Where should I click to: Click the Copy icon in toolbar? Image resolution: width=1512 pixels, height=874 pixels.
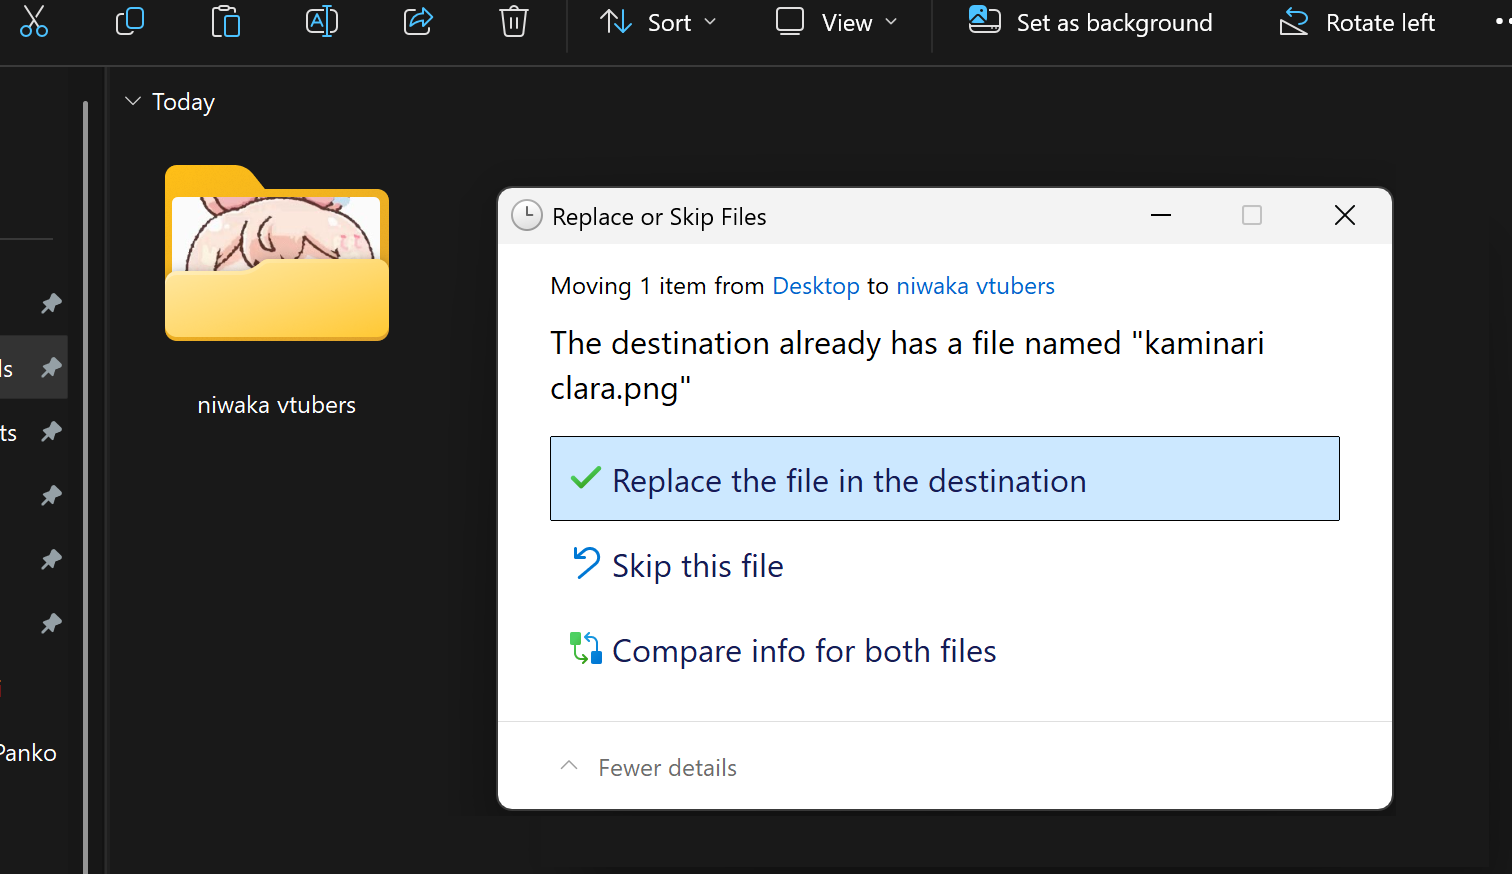coord(130,21)
